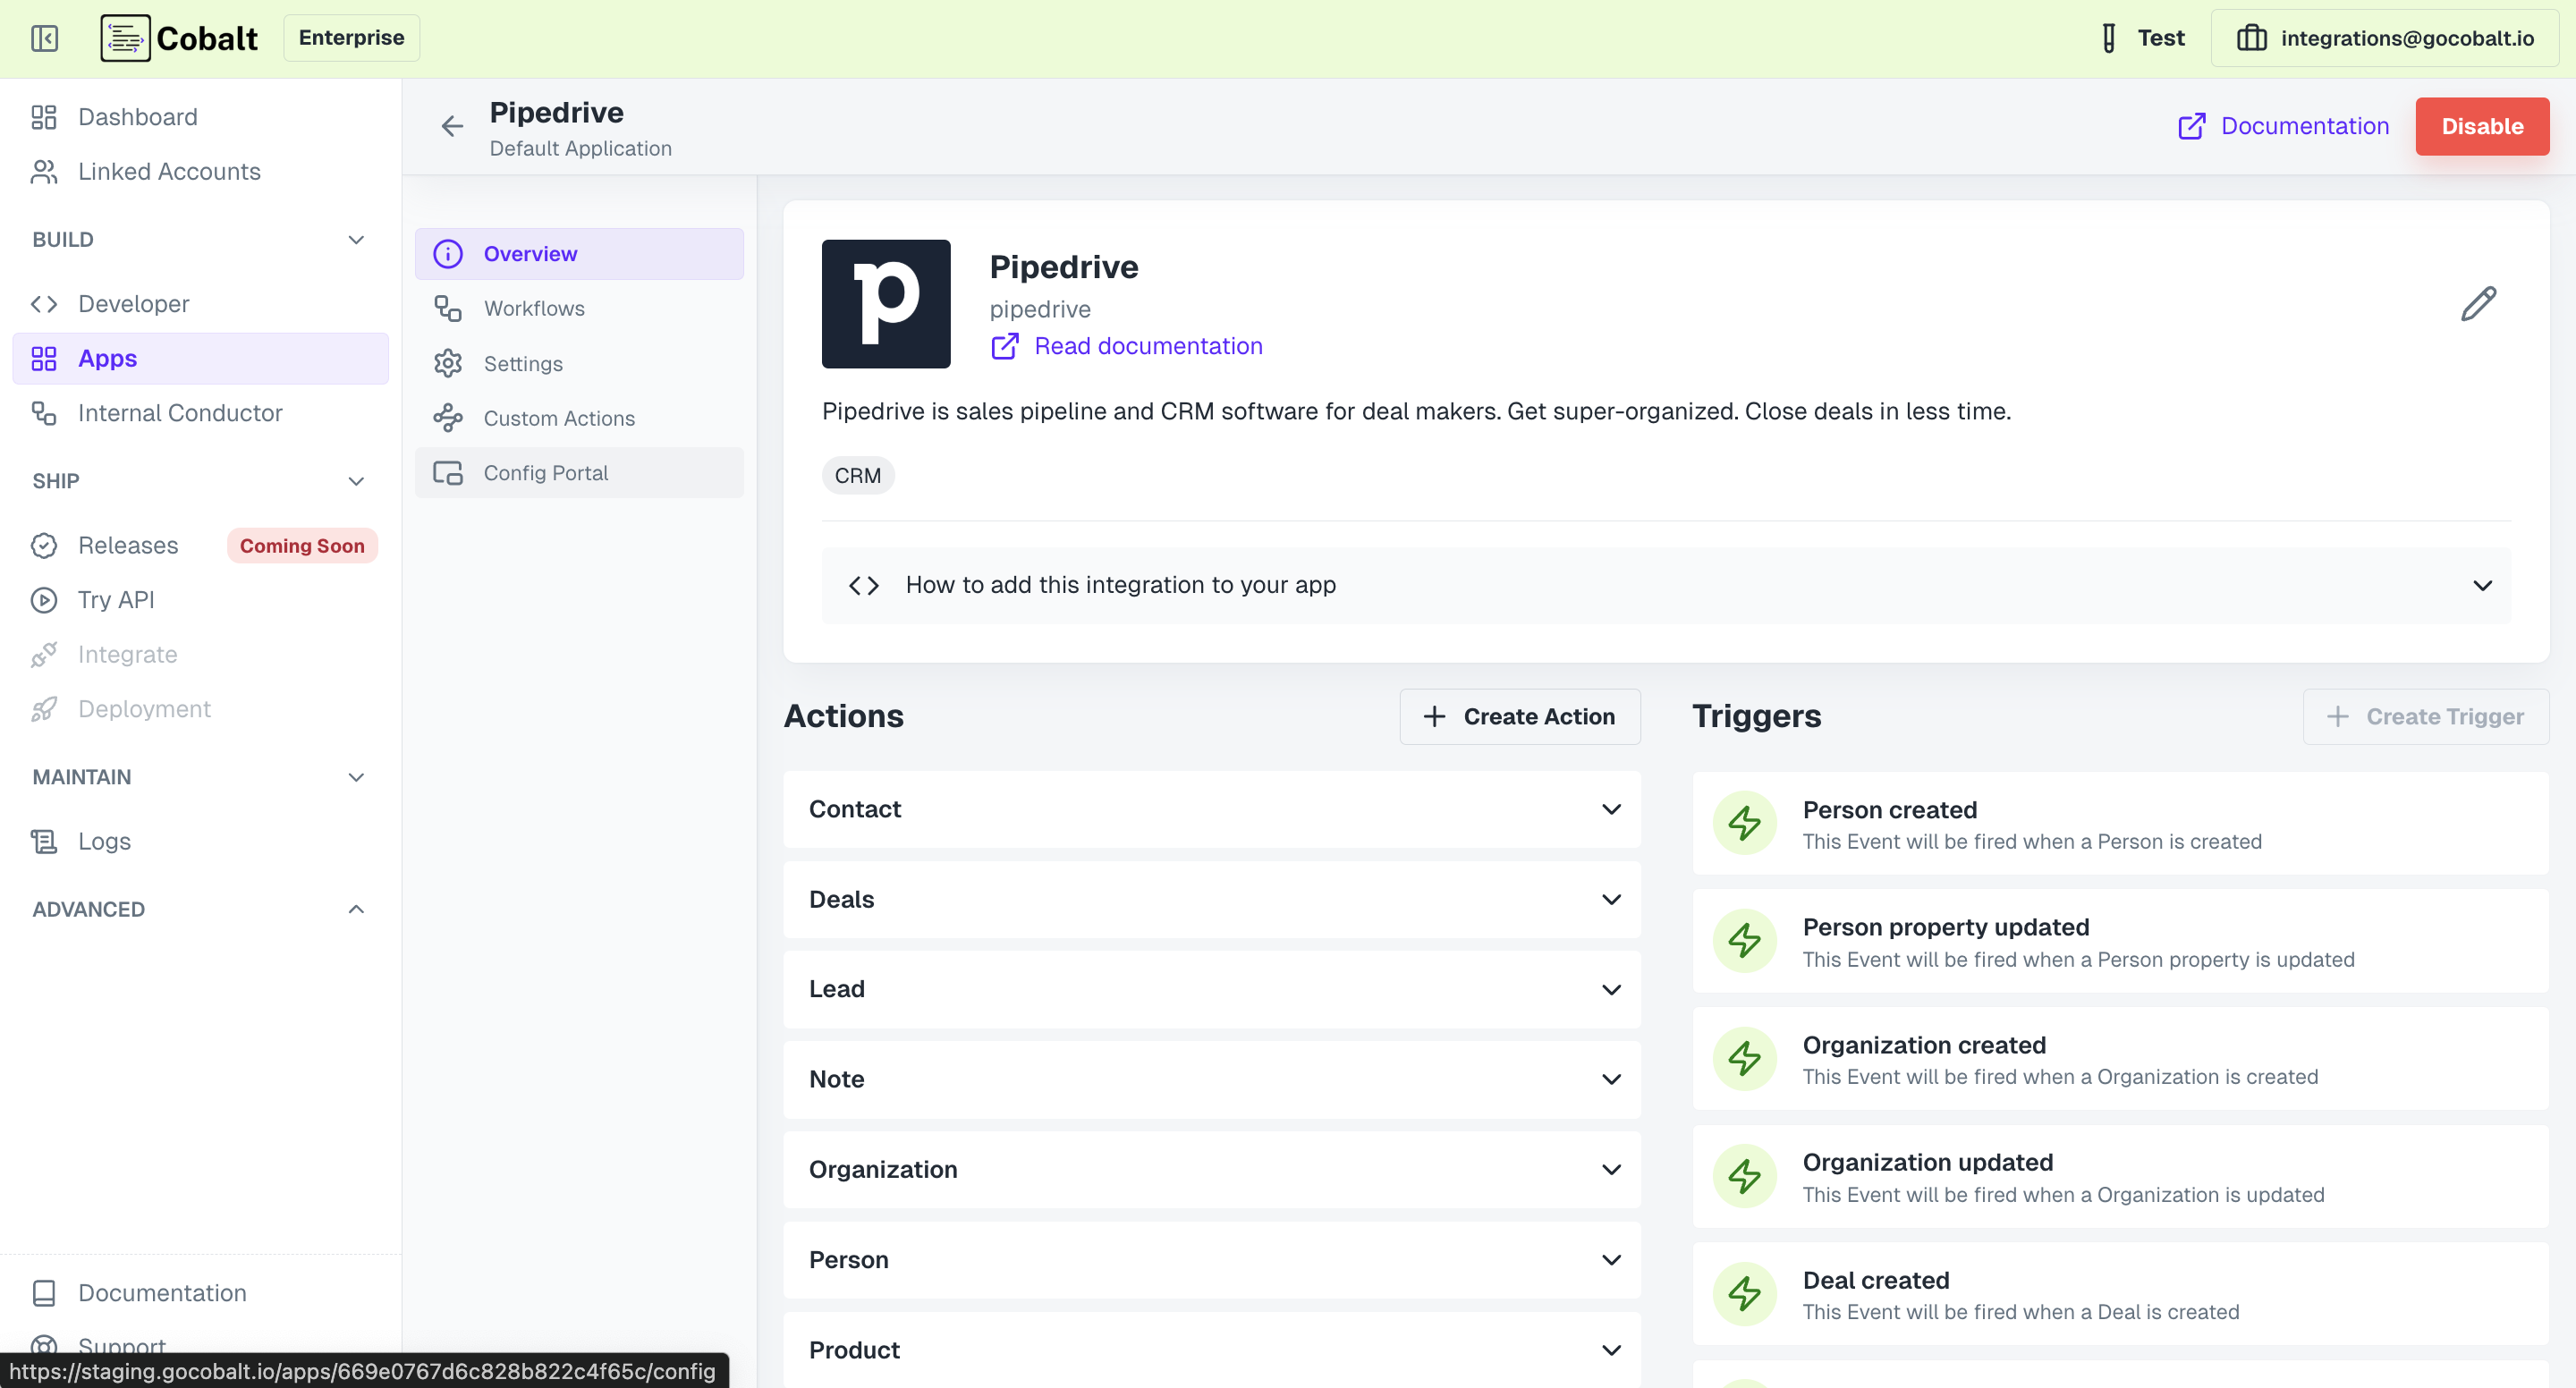
Task: Collapse the BUILD sidebar section
Action: (x=356, y=240)
